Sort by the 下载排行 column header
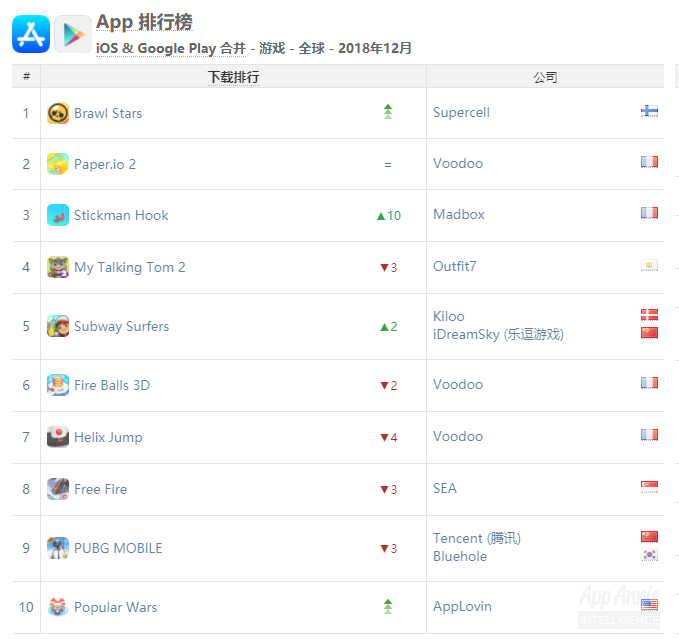679x639 pixels. pyautogui.click(x=234, y=77)
